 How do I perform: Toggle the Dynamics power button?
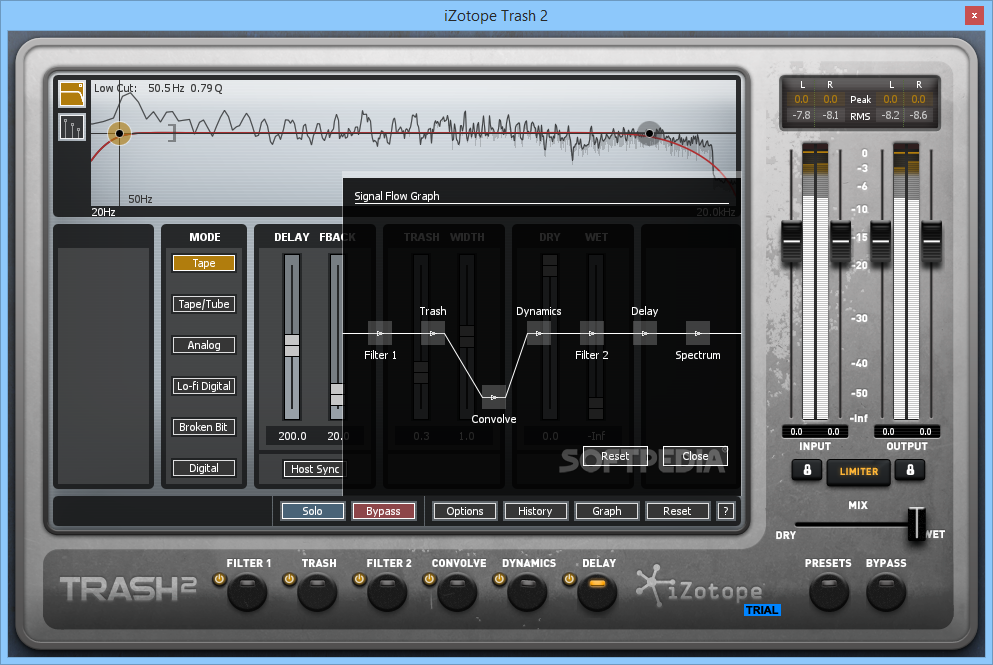pyautogui.click(x=499, y=579)
